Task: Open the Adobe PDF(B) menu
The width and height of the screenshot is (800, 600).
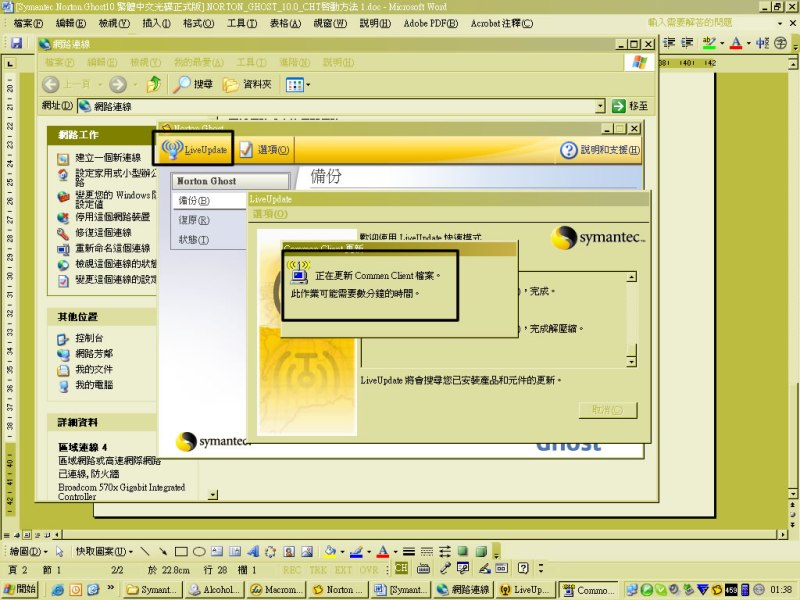Action: click(x=431, y=23)
